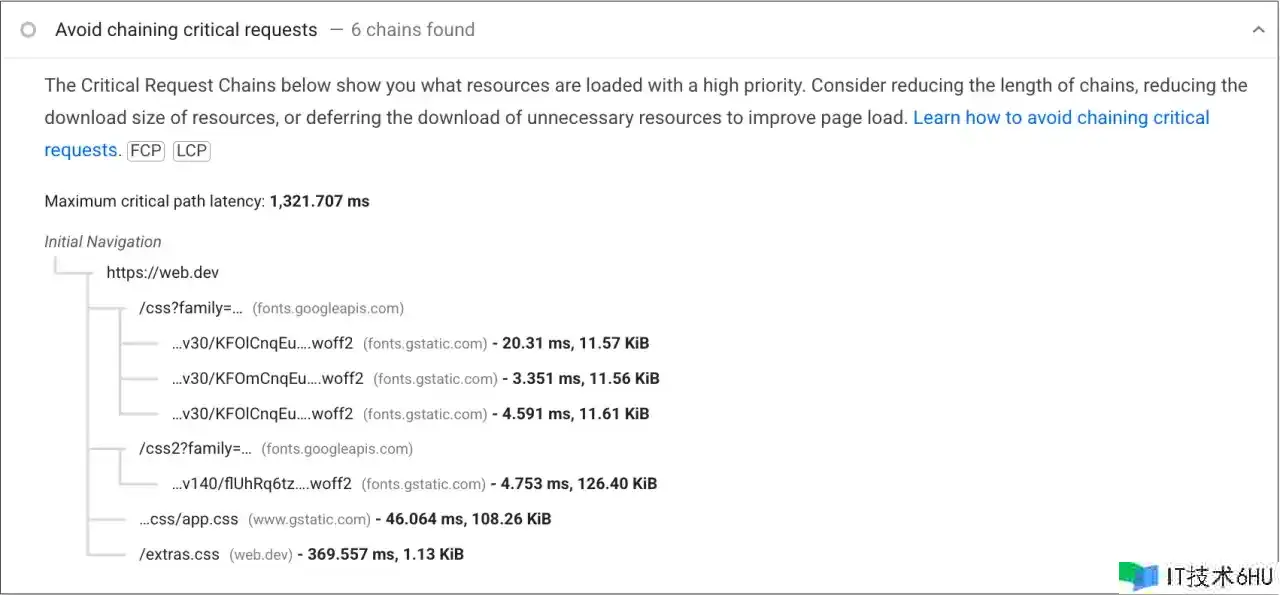Select the v140 flUhRq6tz woff2 entry
The width and height of the screenshot is (1280, 595).
[x=262, y=484]
